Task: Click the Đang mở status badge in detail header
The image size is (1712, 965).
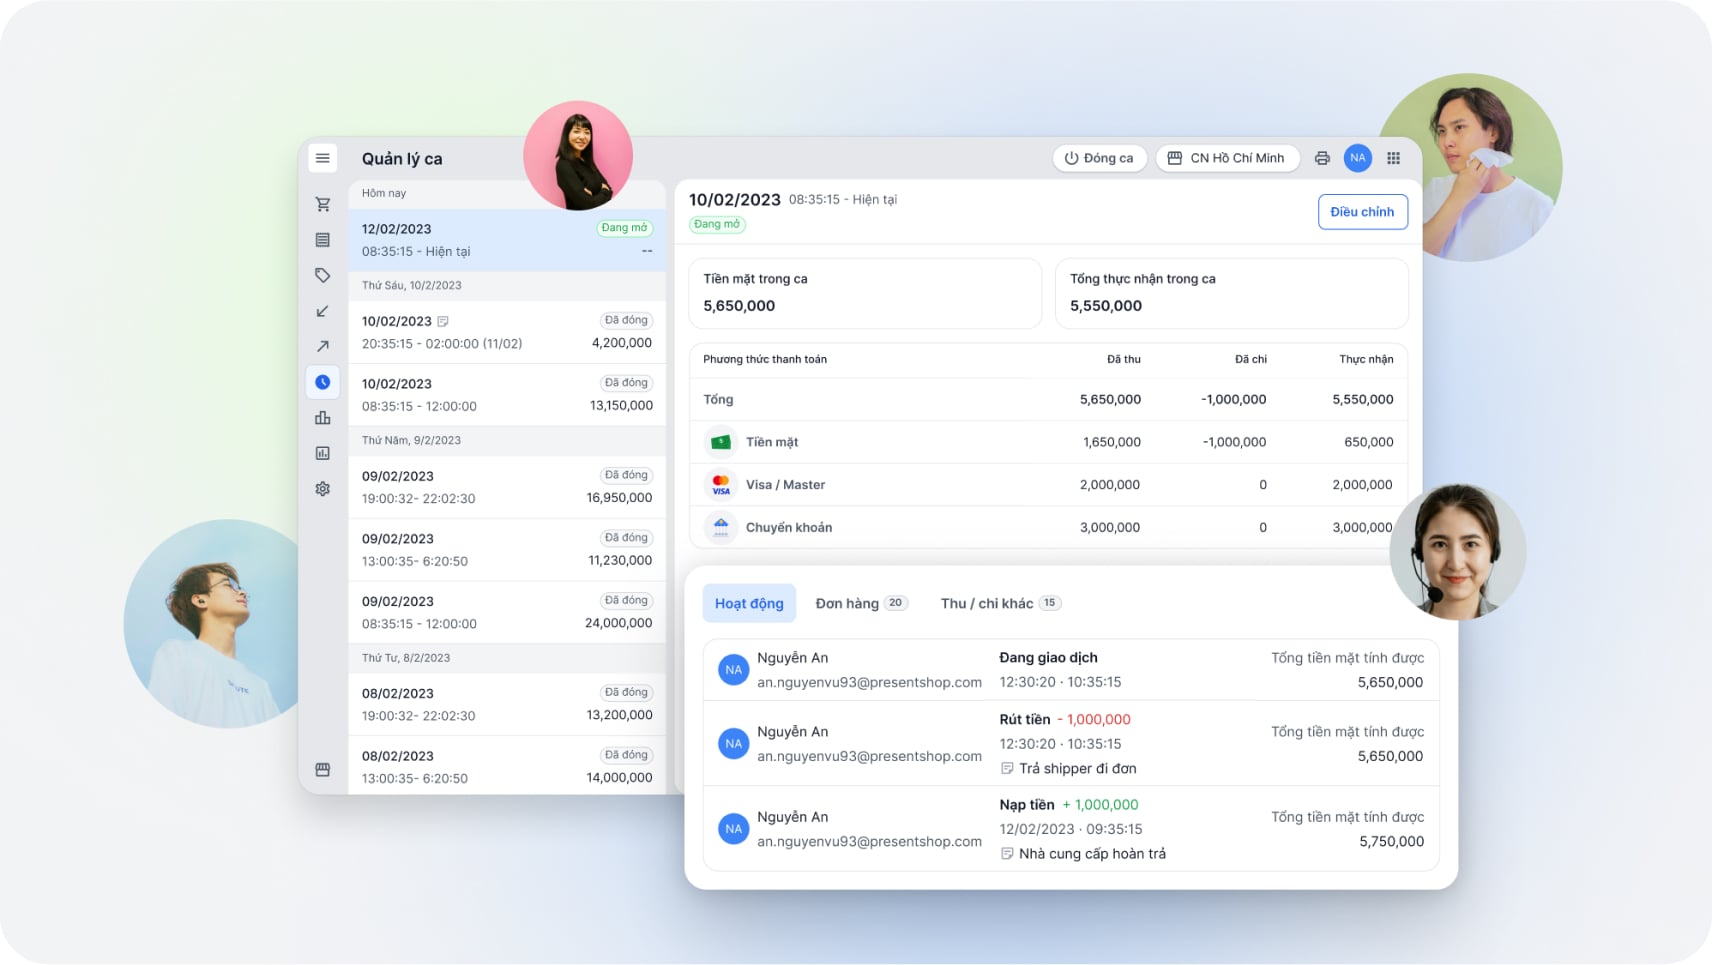Action: click(717, 224)
